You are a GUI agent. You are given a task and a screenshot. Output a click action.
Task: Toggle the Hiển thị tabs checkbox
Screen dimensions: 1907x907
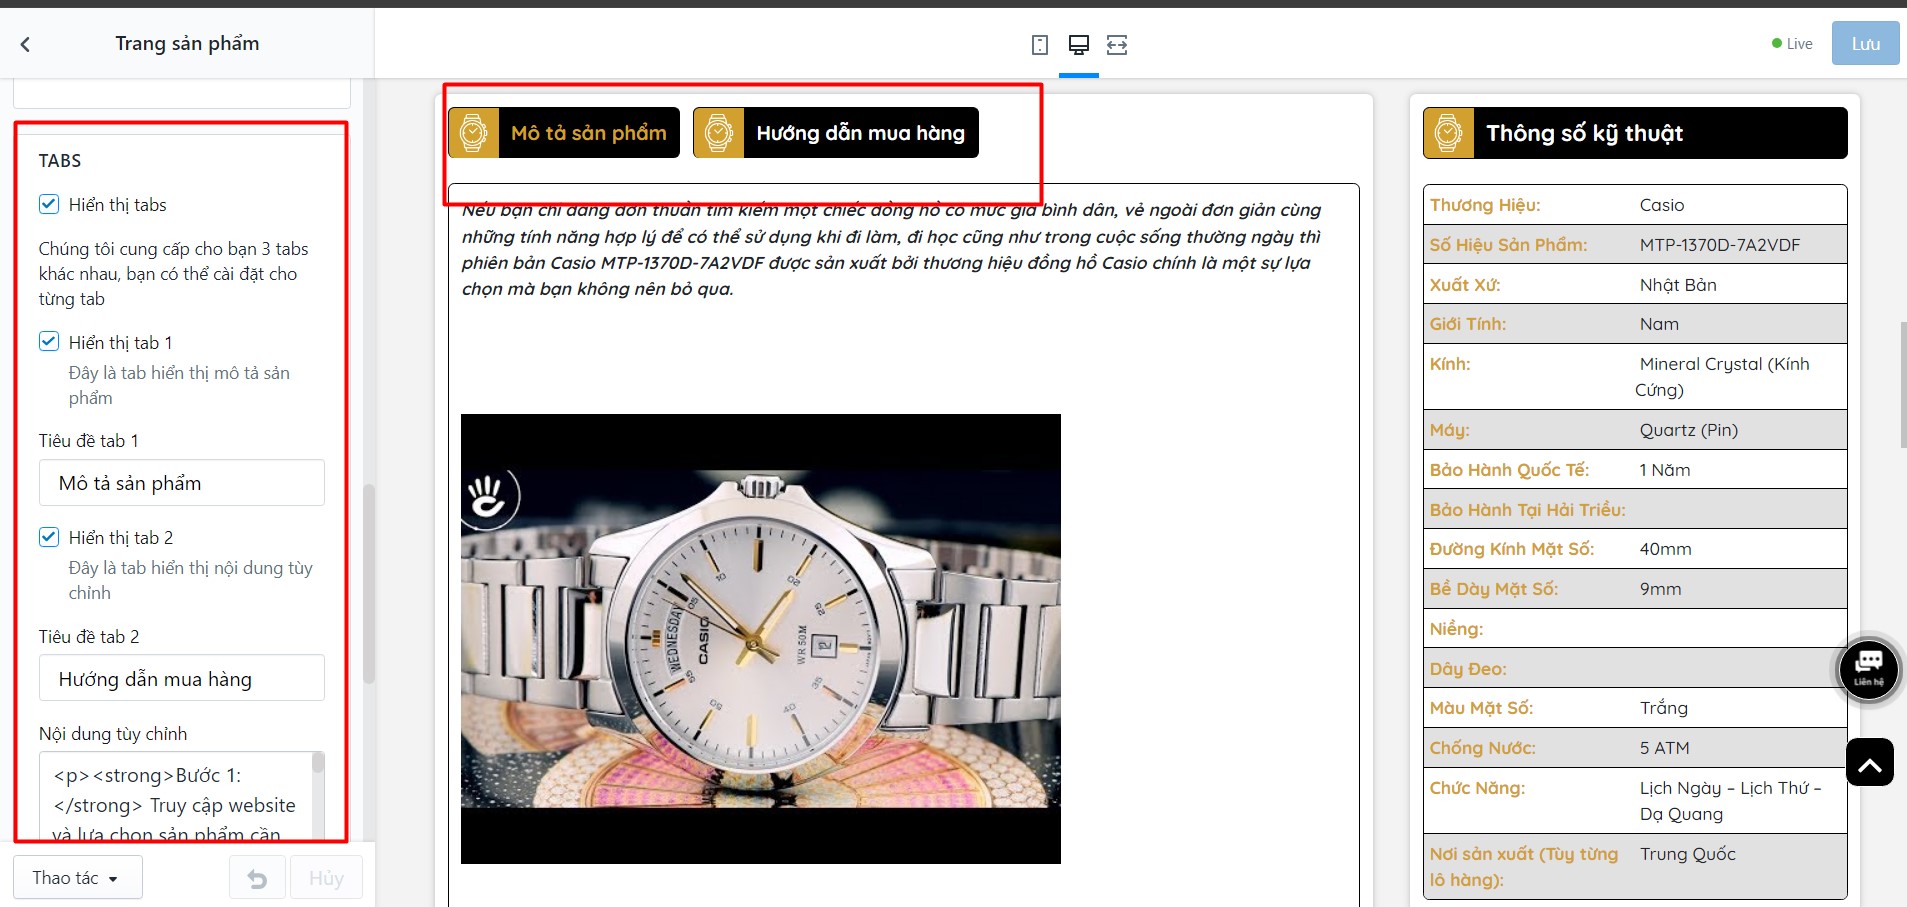pyautogui.click(x=49, y=204)
